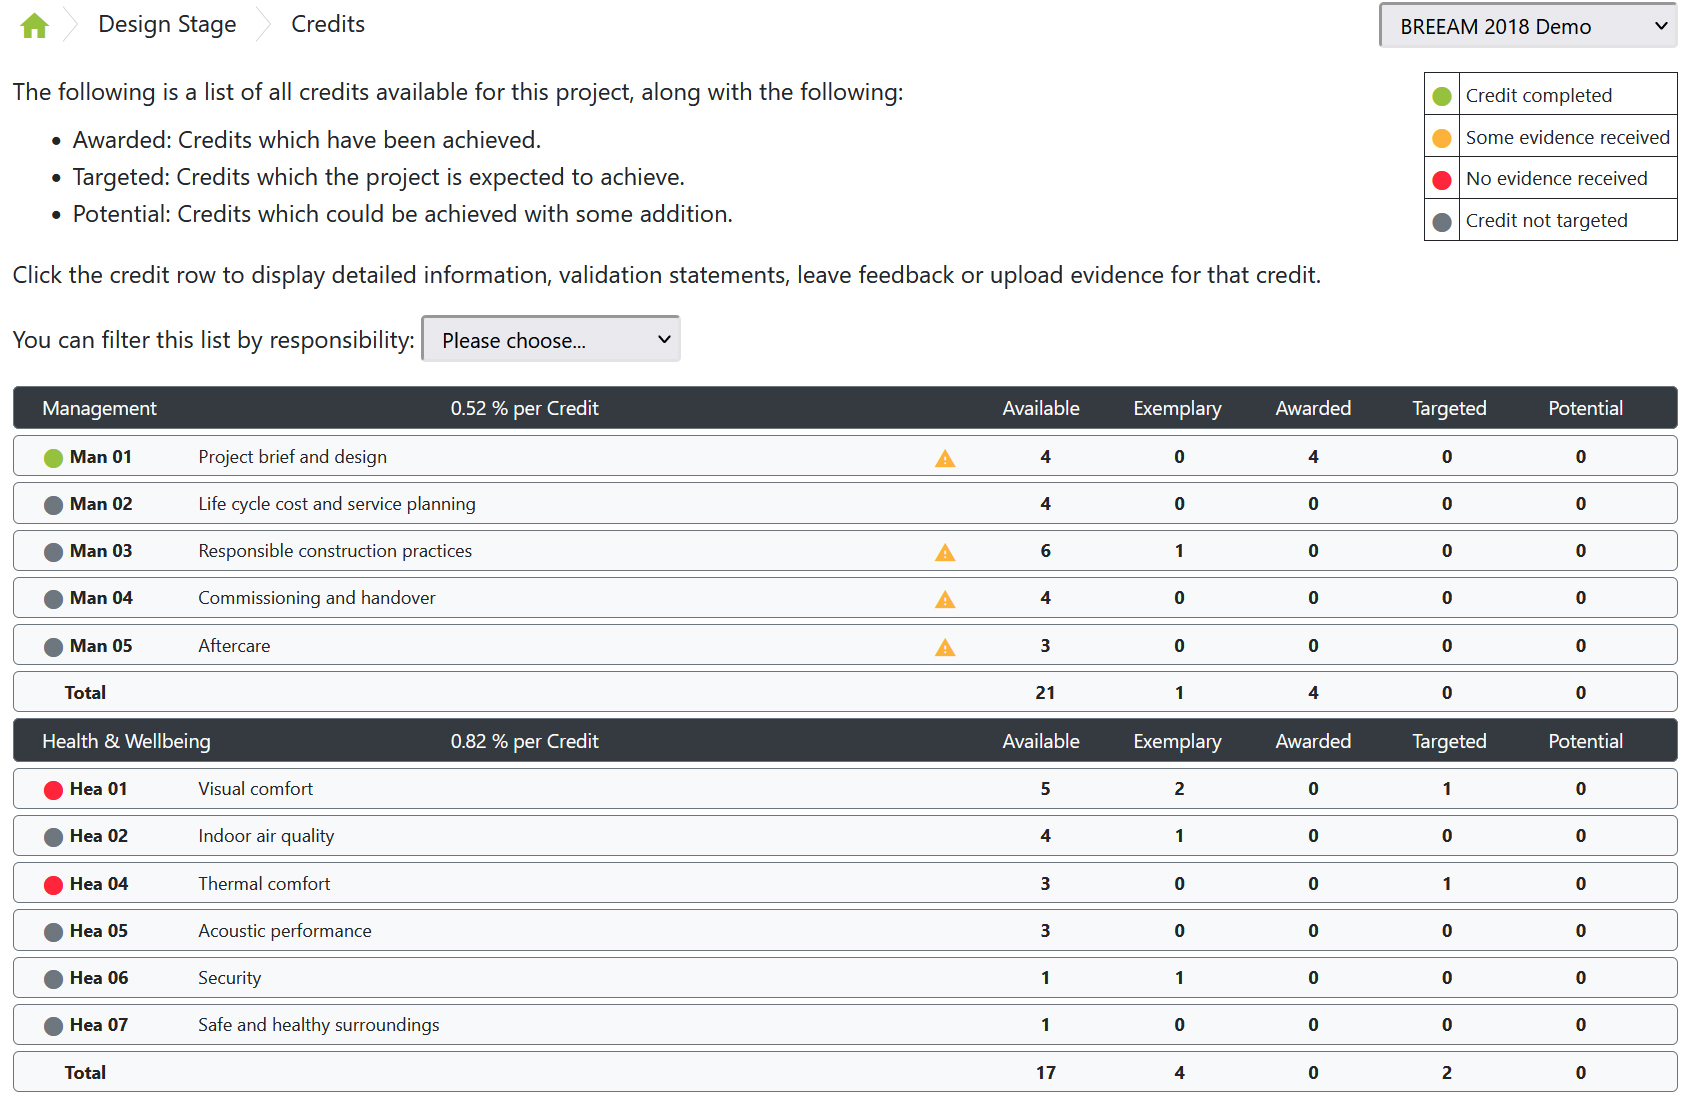Click red No evidence received legend dot
The height and width of the screenshot is (1096, 1692).
tap(1442, 180)
